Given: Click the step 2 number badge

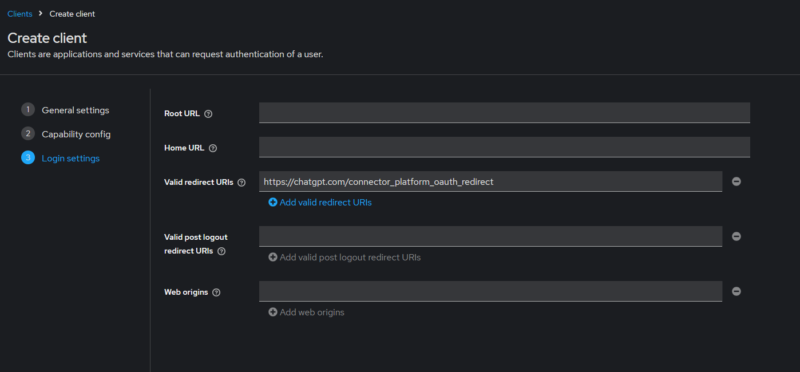Looking at the screenshot, I should [28, 134].
